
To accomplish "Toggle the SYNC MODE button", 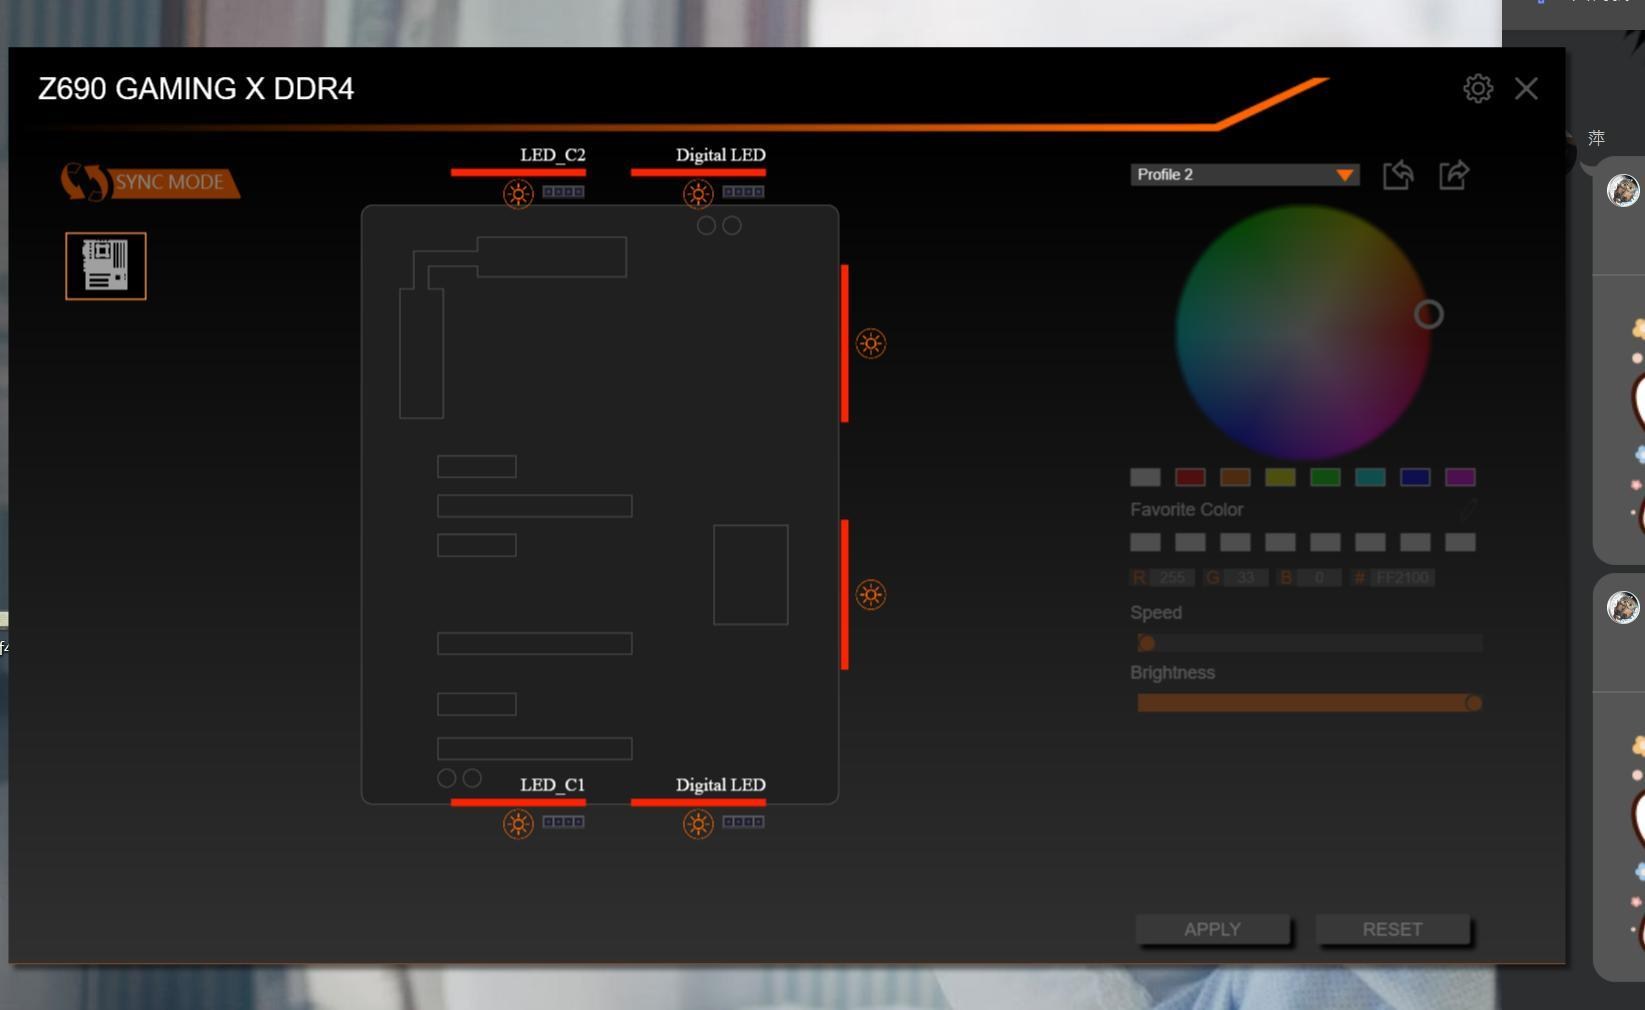I will (x=151, y=182).
